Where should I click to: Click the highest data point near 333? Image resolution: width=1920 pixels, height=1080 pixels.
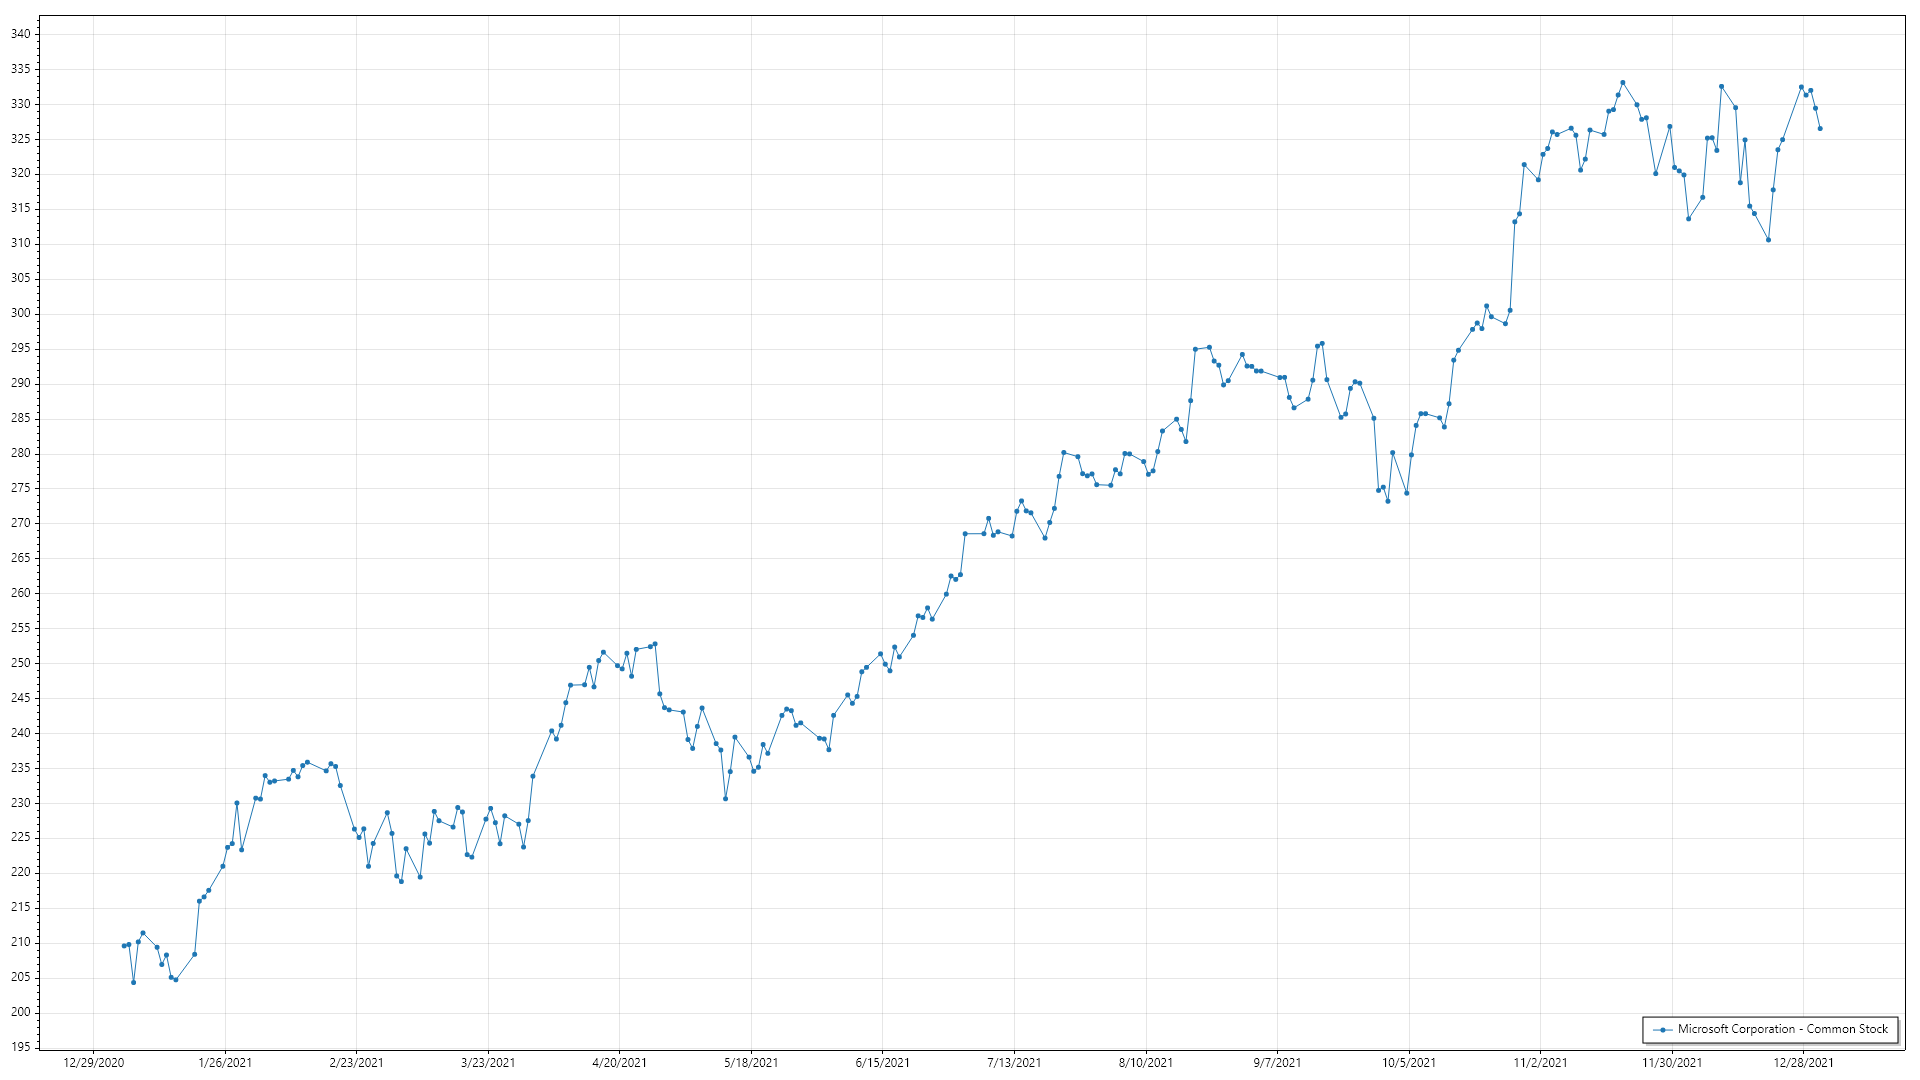click(1623, 83)
